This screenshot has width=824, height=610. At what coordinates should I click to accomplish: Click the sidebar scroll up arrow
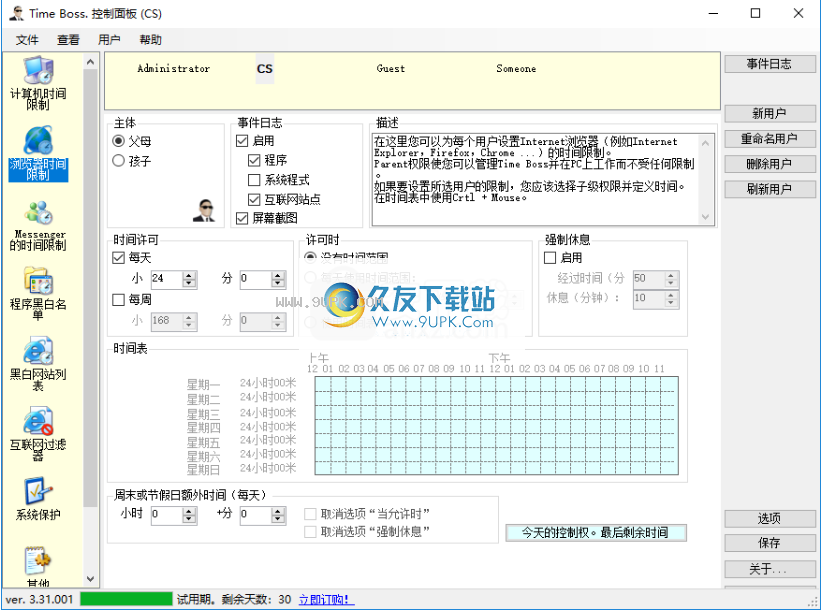[90, 62]
